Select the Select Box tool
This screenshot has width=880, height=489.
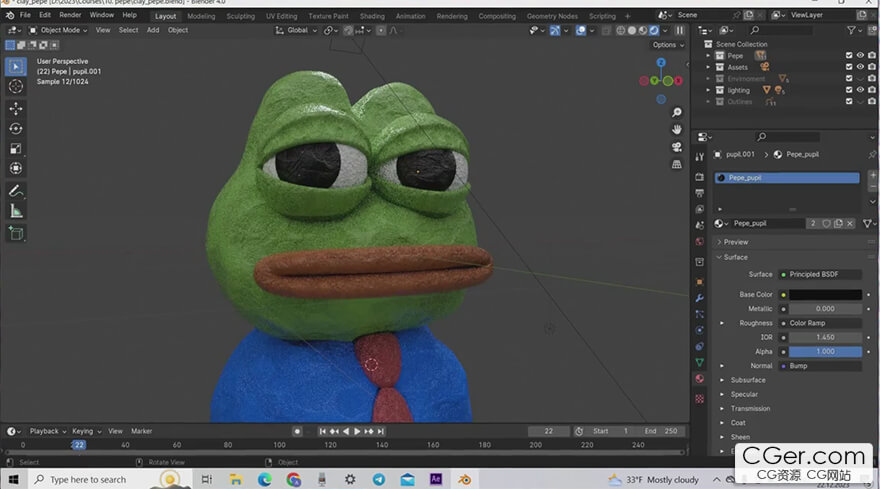[16, 67]
